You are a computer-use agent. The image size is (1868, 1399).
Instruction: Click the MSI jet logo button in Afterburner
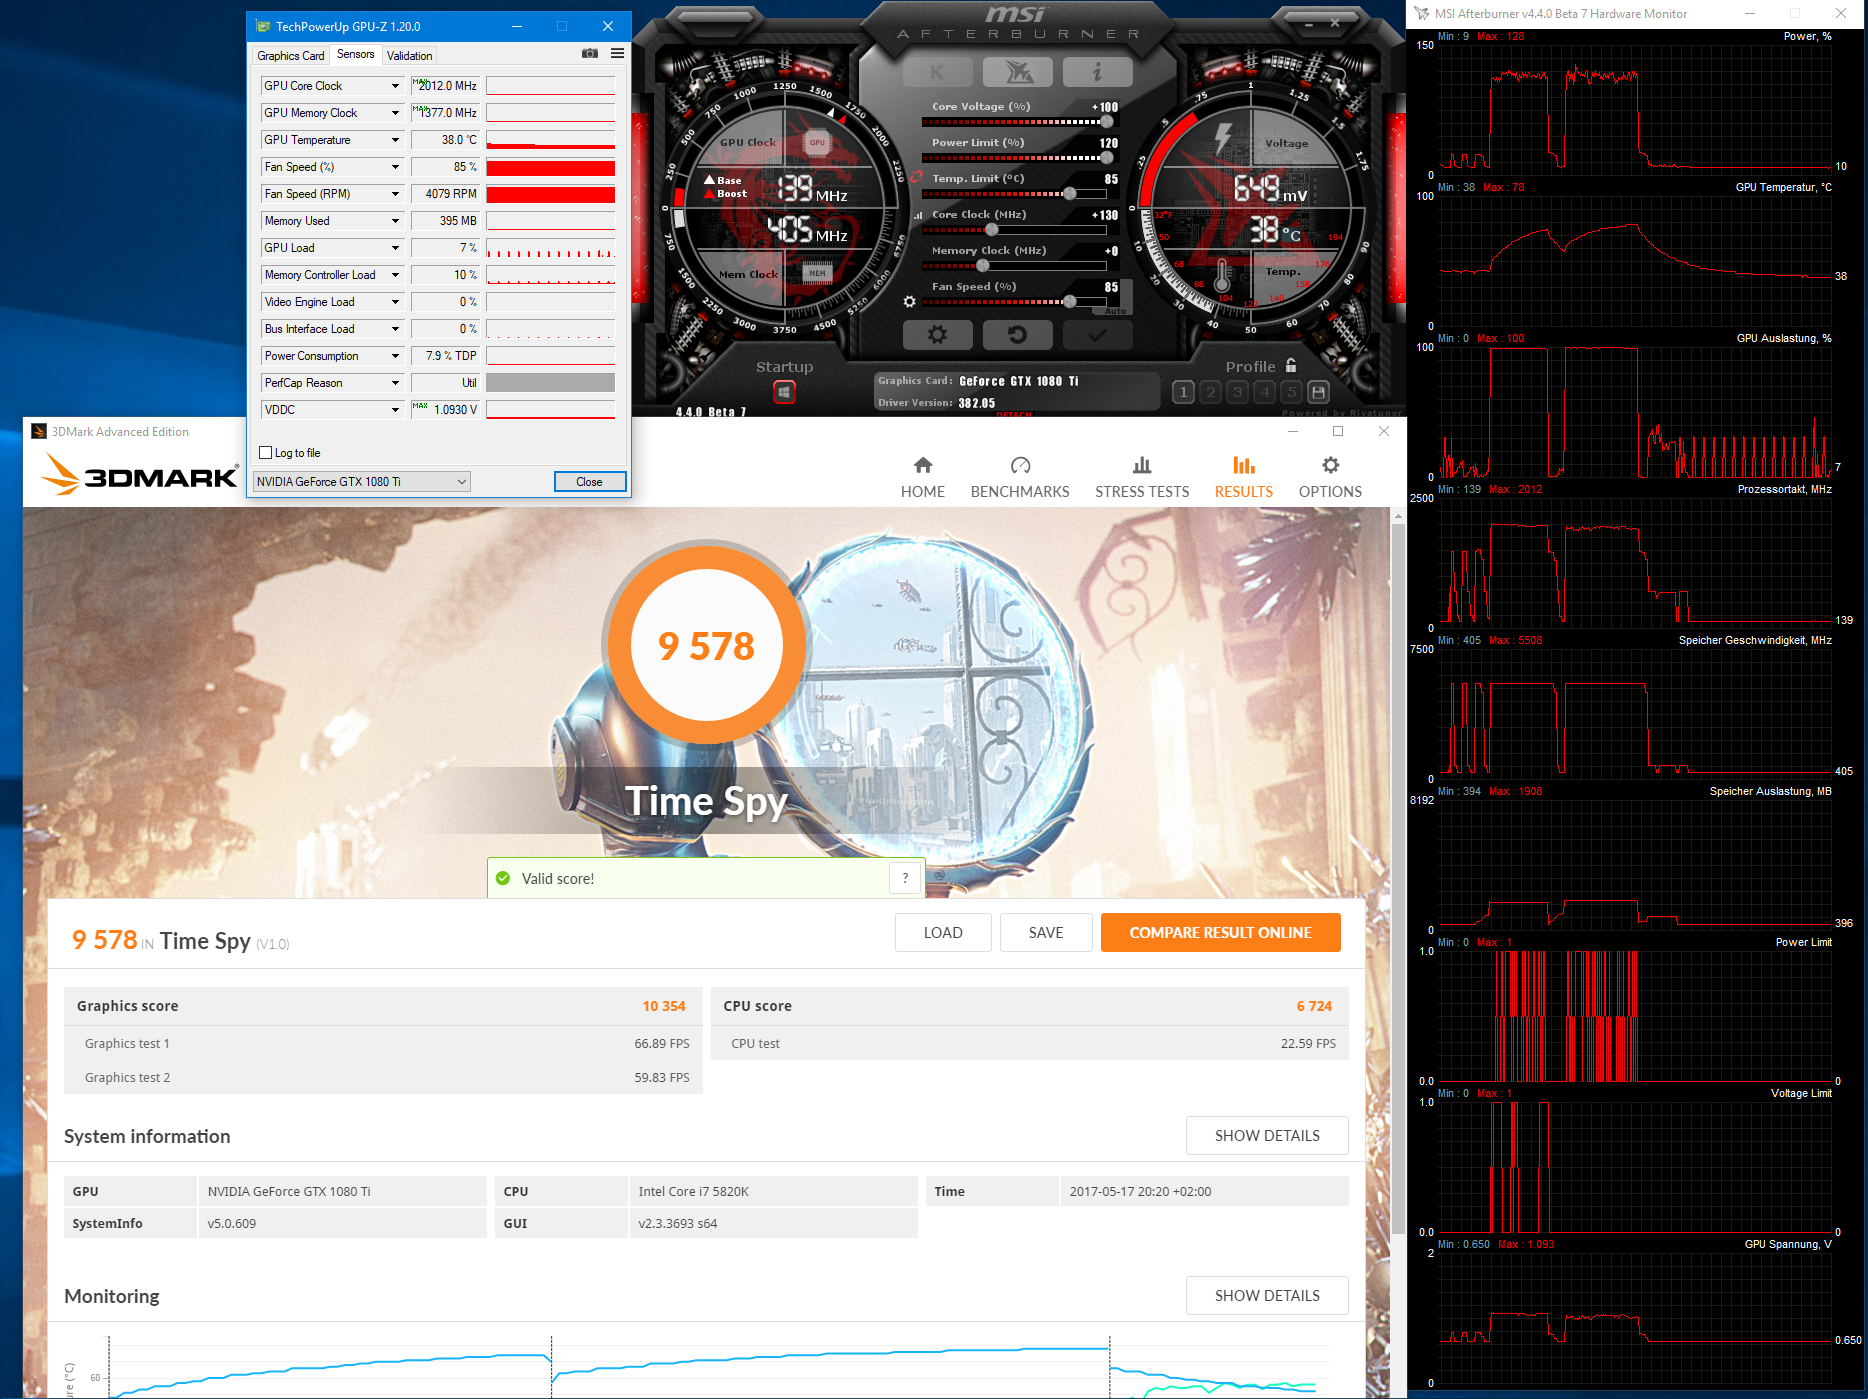pyautogui.click(x=1017, y=72)
